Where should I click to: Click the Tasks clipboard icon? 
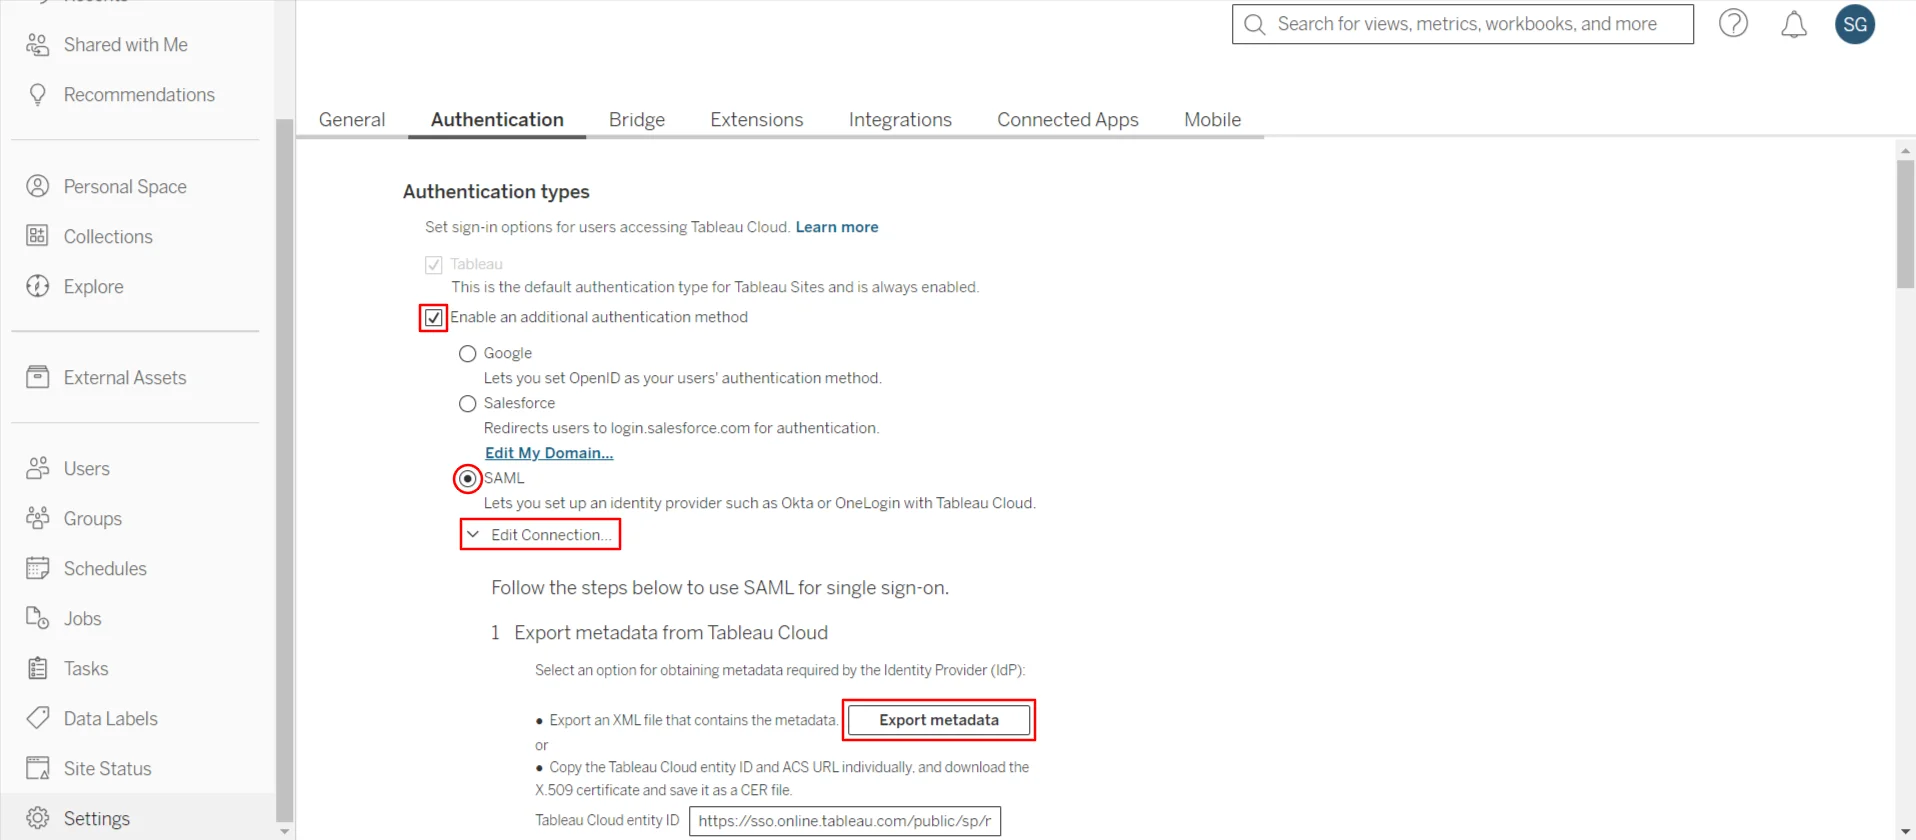click(x=37, y=668)
